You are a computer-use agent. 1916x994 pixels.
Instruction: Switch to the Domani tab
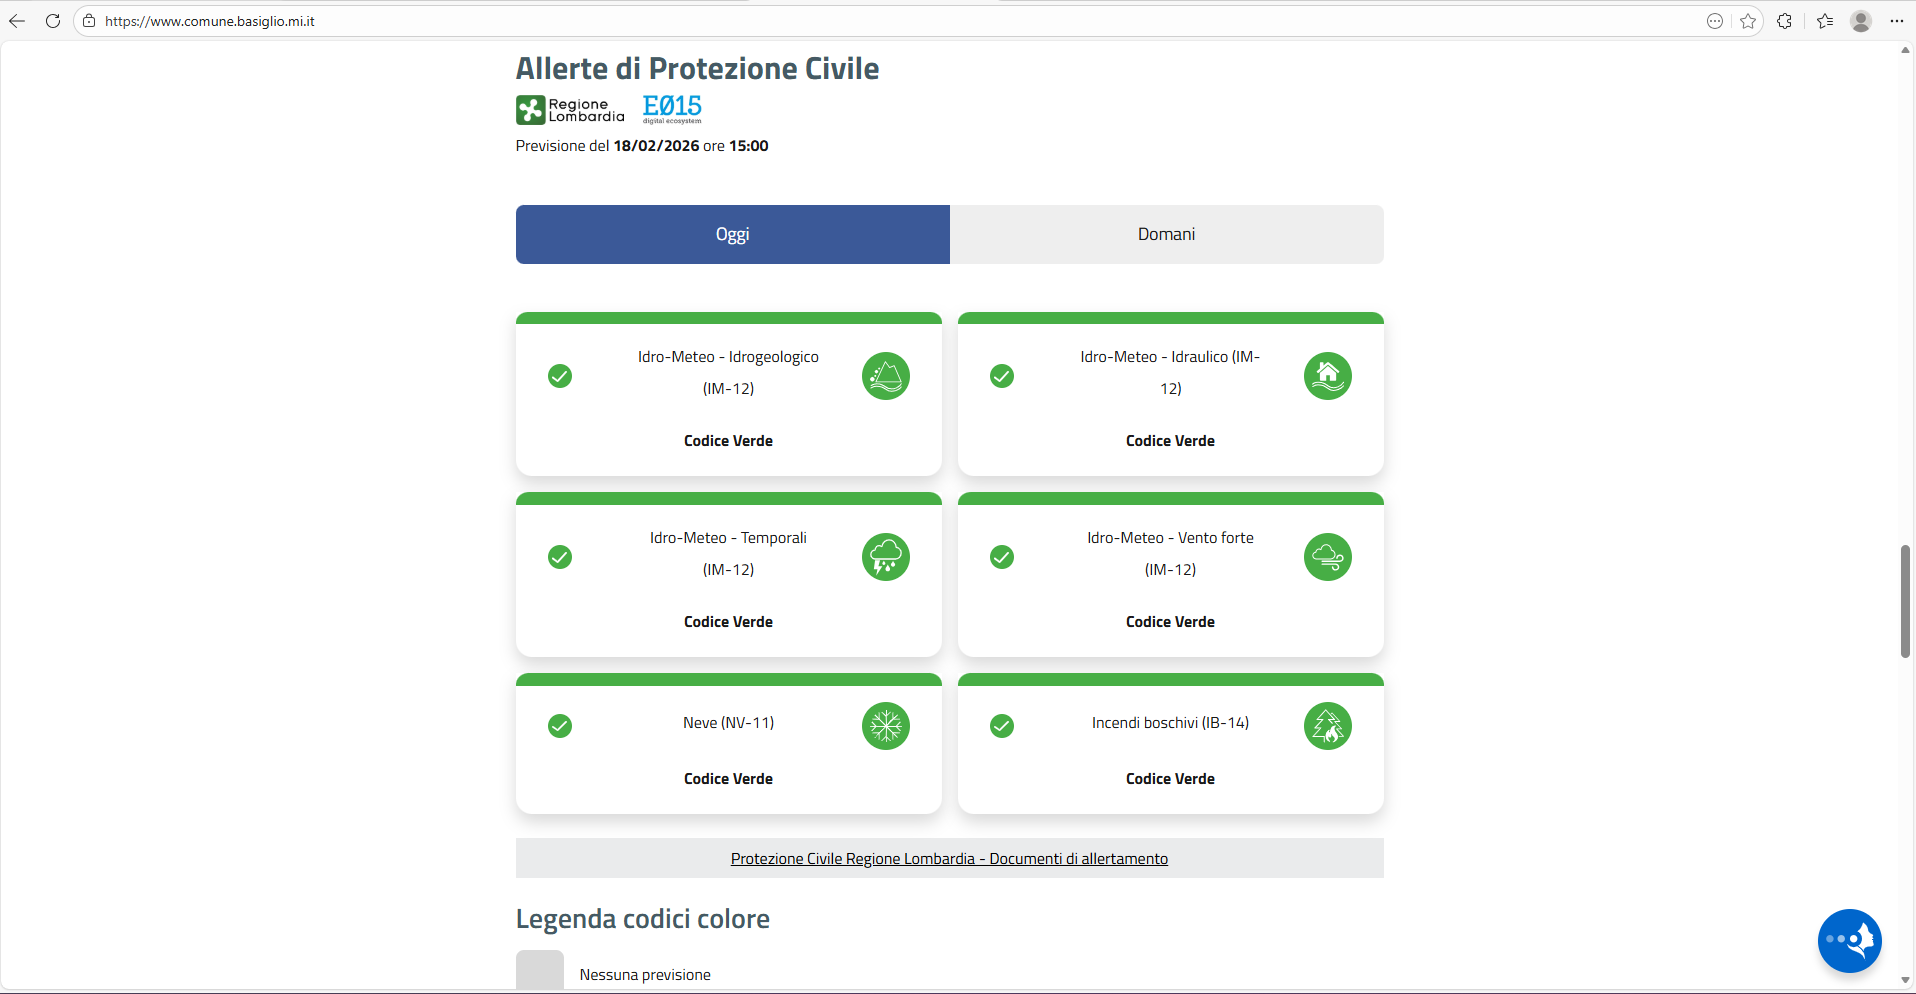coord(1166,234)
